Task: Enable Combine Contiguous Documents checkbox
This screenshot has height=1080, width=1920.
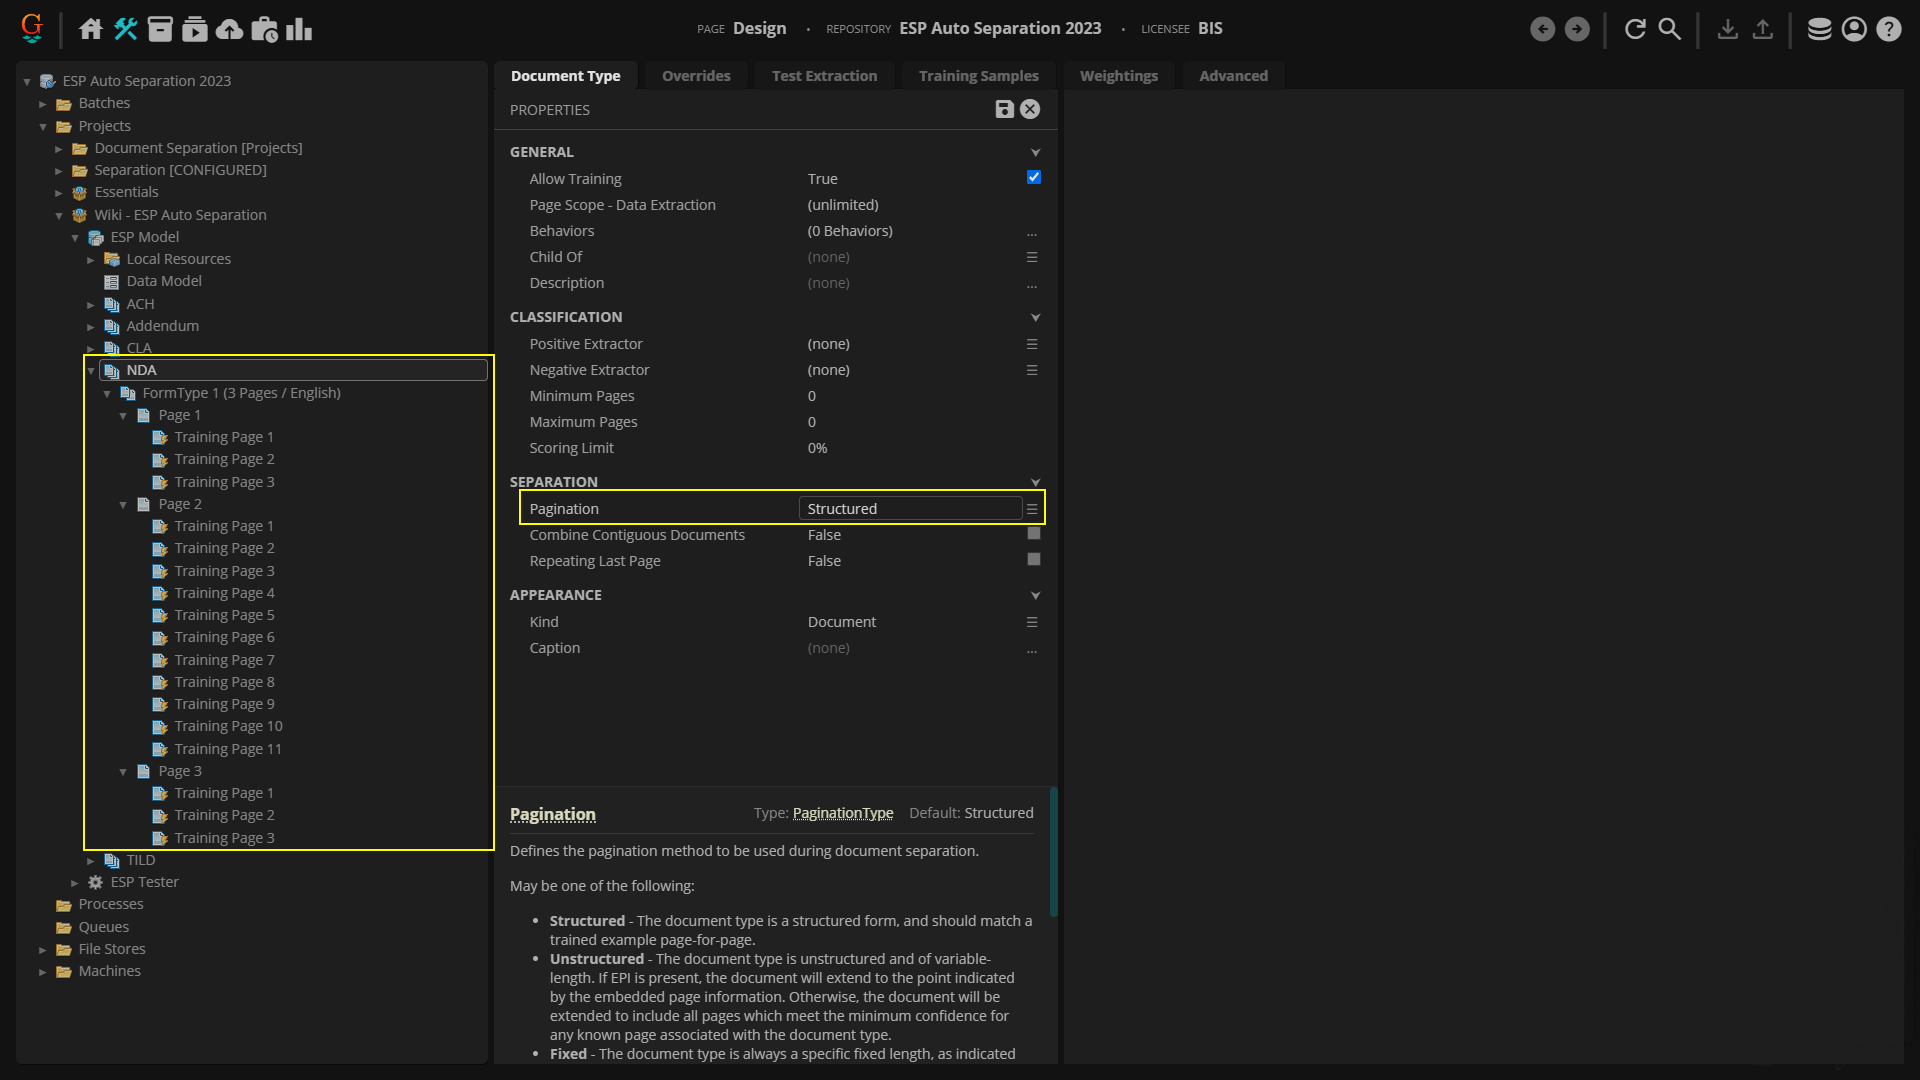Action: (x=1033, y=534)
